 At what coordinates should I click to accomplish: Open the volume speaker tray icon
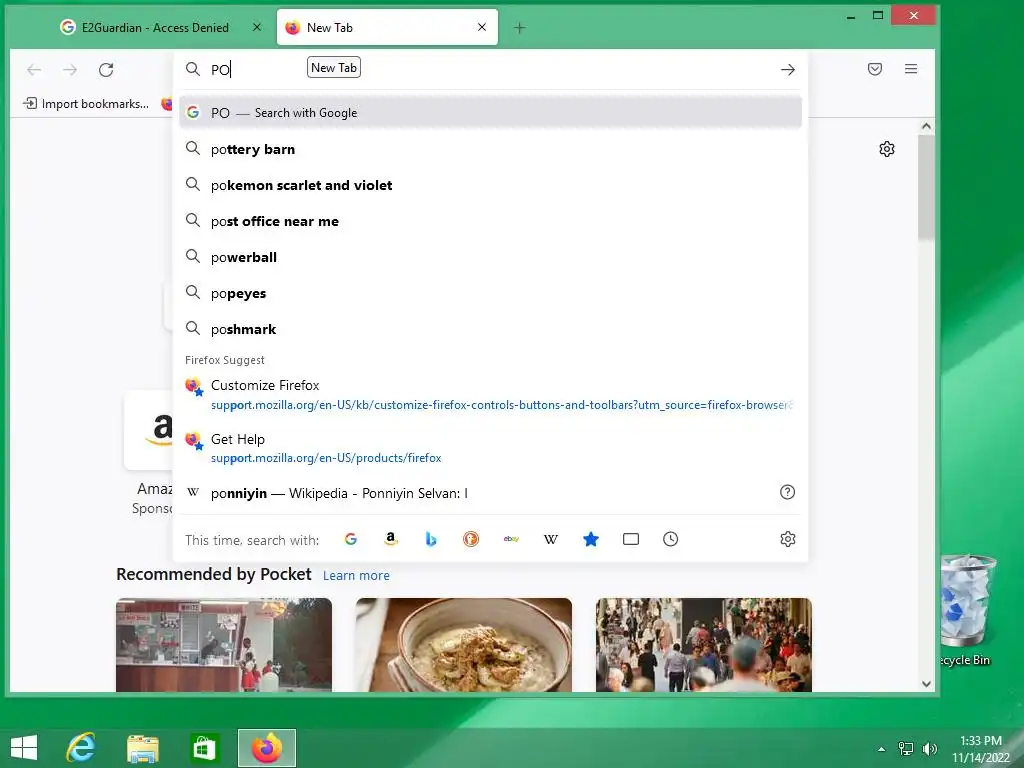(929, 749)
